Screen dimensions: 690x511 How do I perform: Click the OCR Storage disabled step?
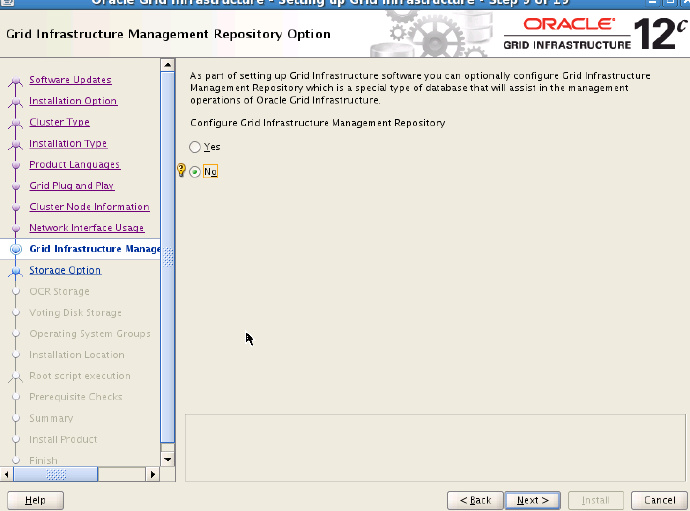click(59, 291)
